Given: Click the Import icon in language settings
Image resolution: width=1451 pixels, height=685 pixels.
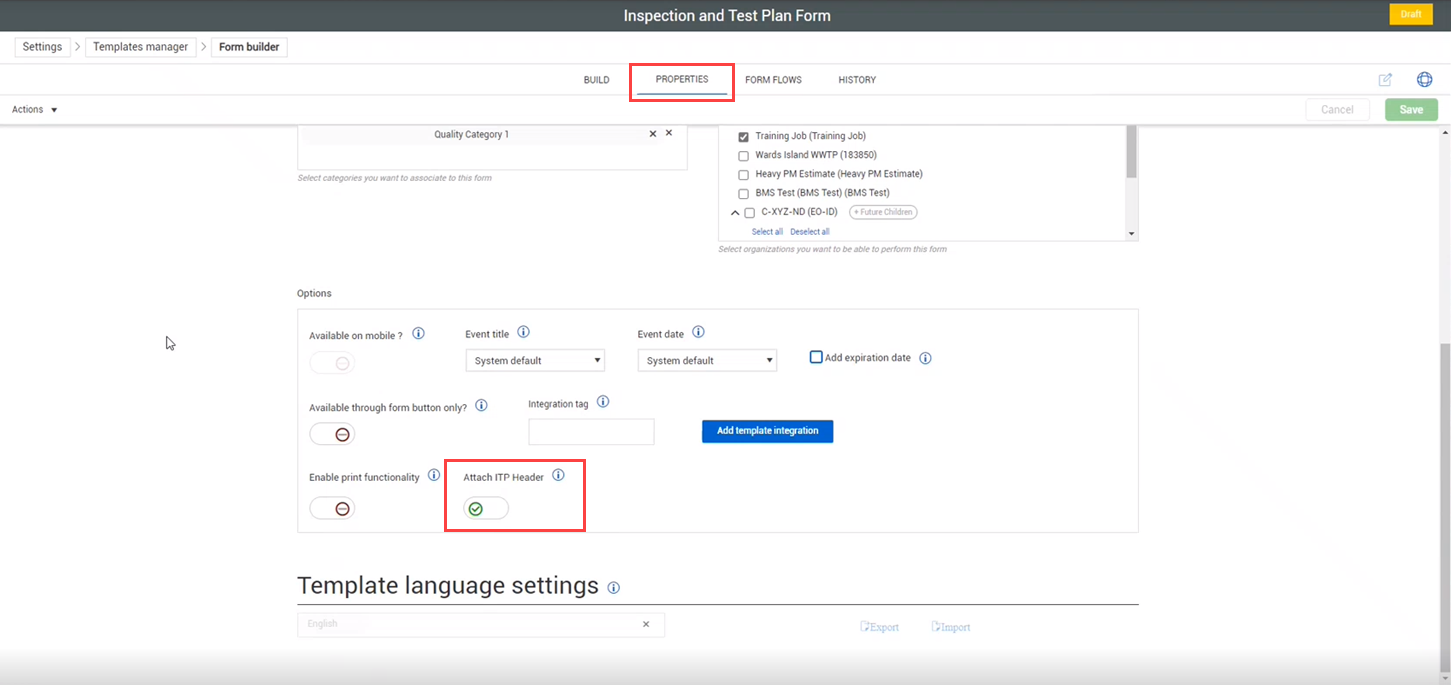Looking at the screenshot, I should [x=950, y=626].
